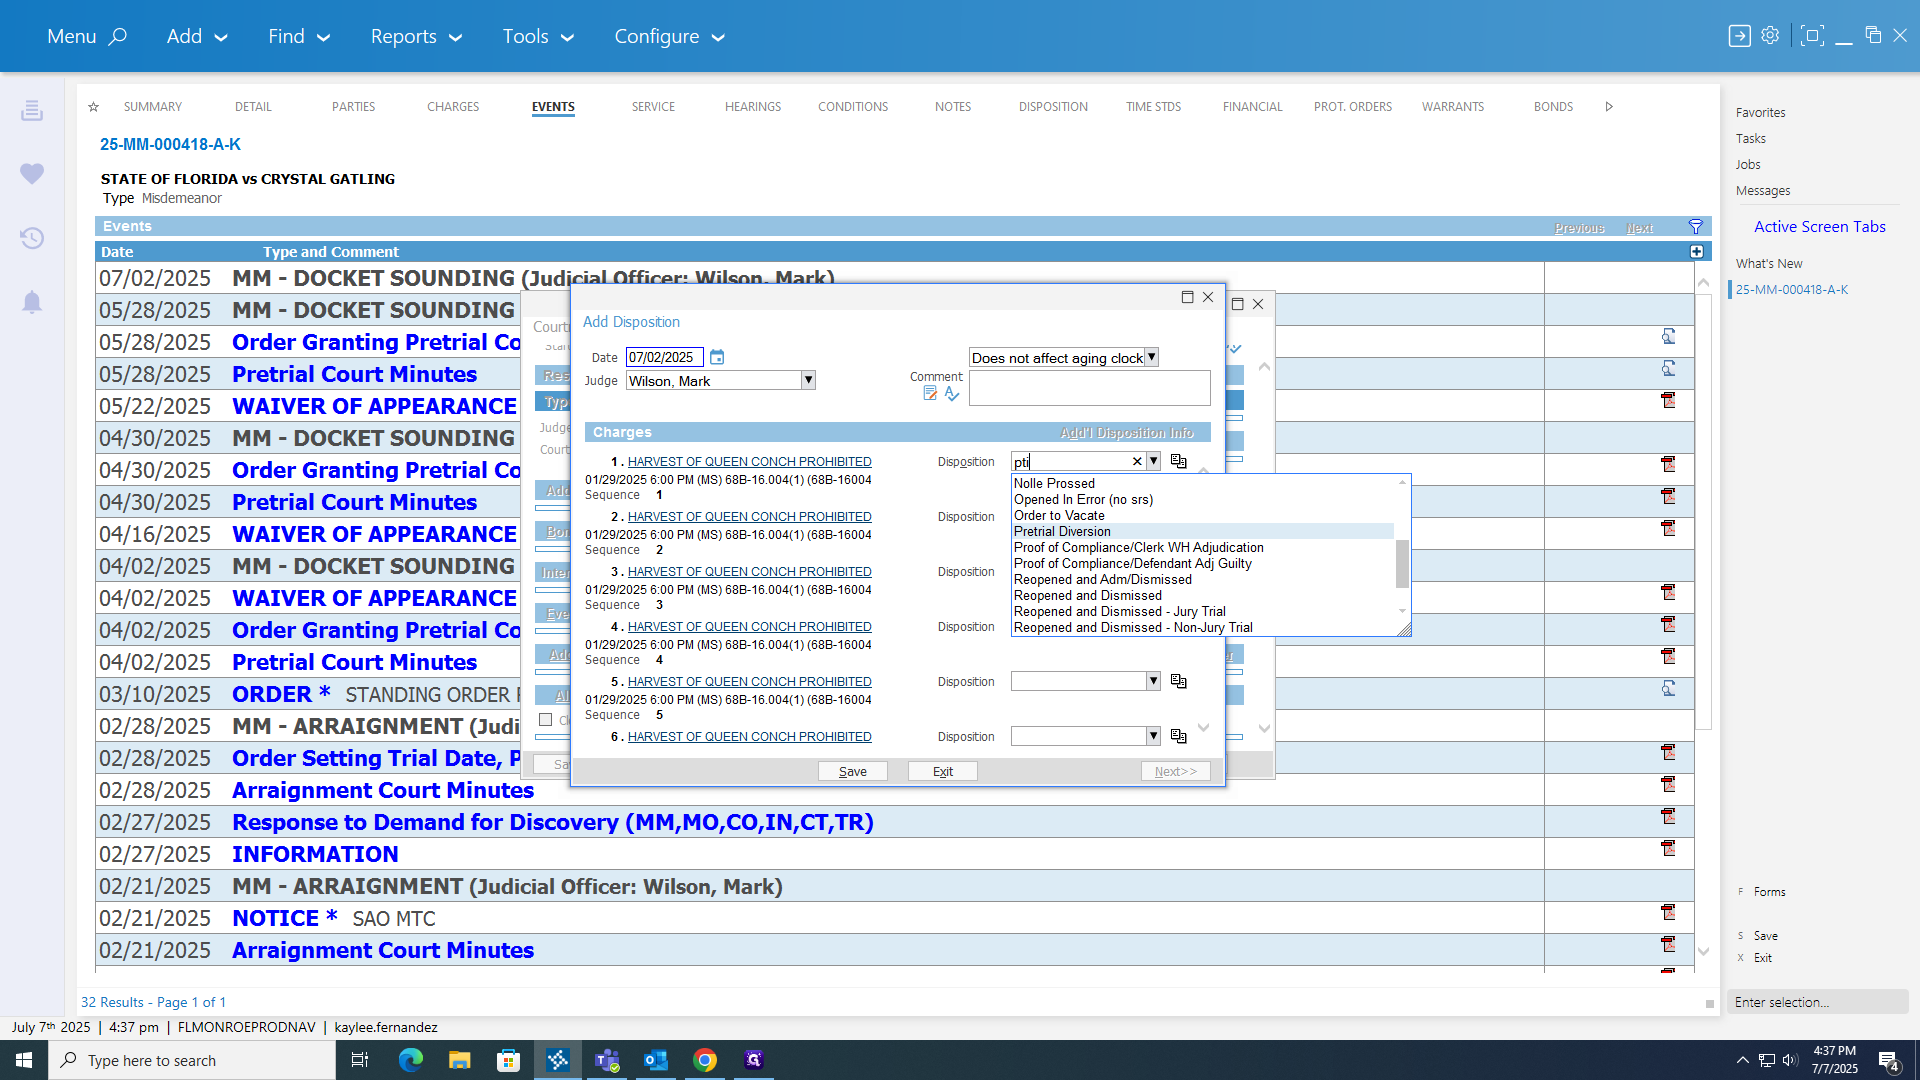Open File Explorer from the taskbar

pyautogui.click(x=459, y=1060)
